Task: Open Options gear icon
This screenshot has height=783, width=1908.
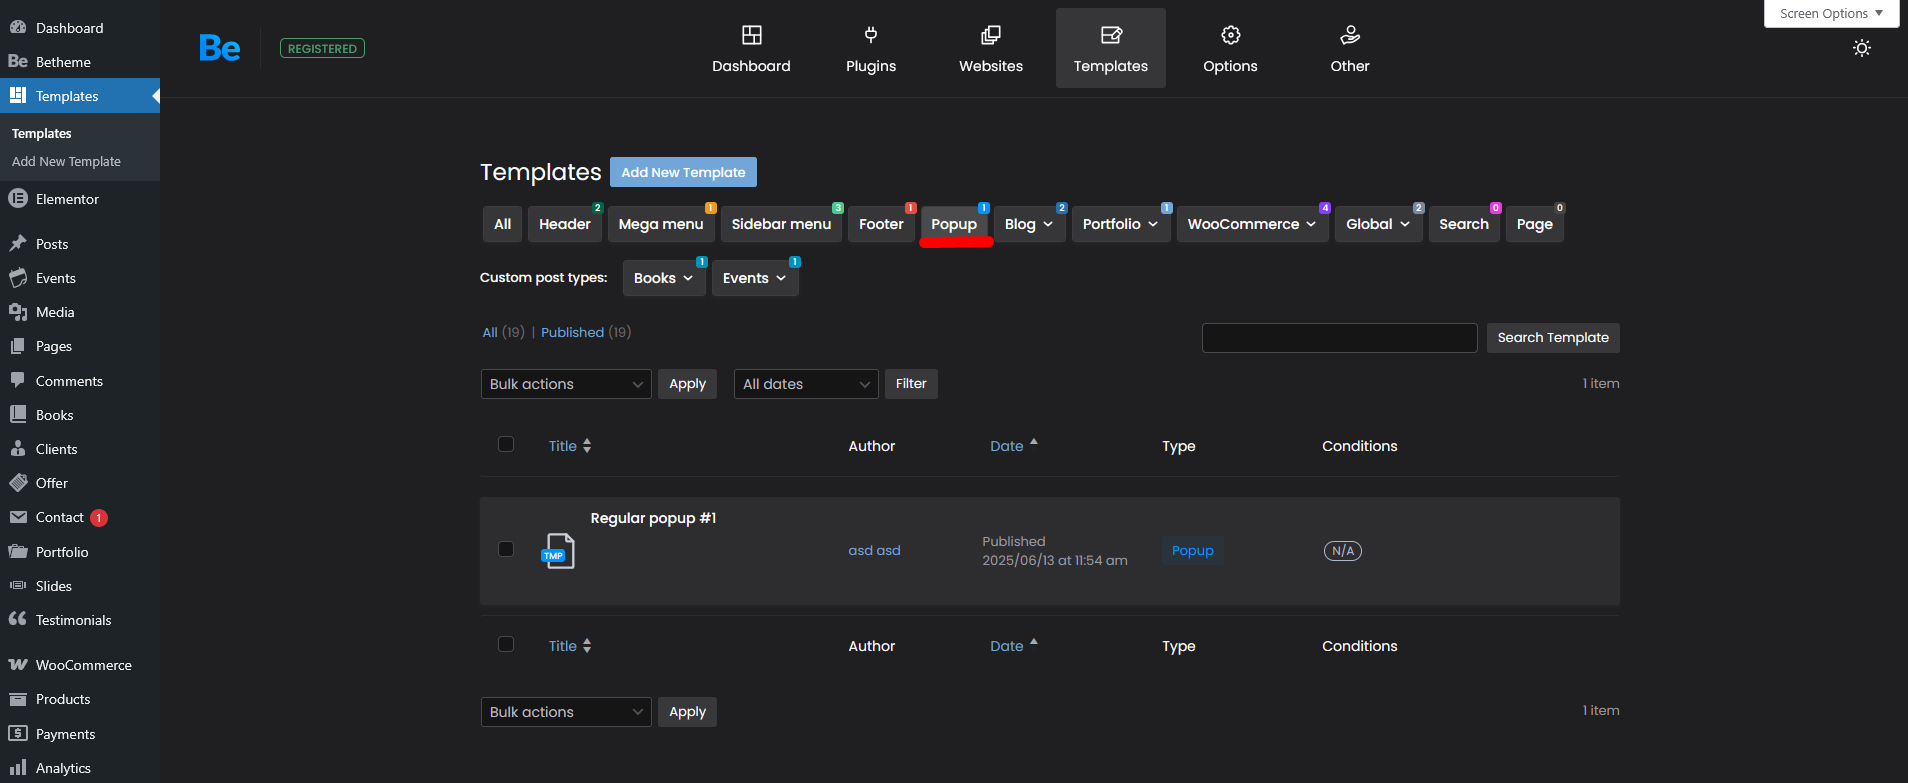Action: click(x=1230, y=36)
